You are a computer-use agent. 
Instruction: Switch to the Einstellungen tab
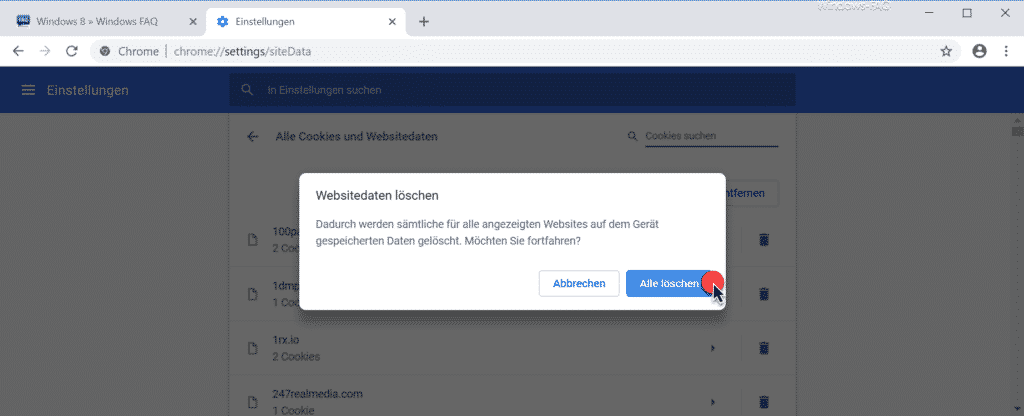point(306,22)
